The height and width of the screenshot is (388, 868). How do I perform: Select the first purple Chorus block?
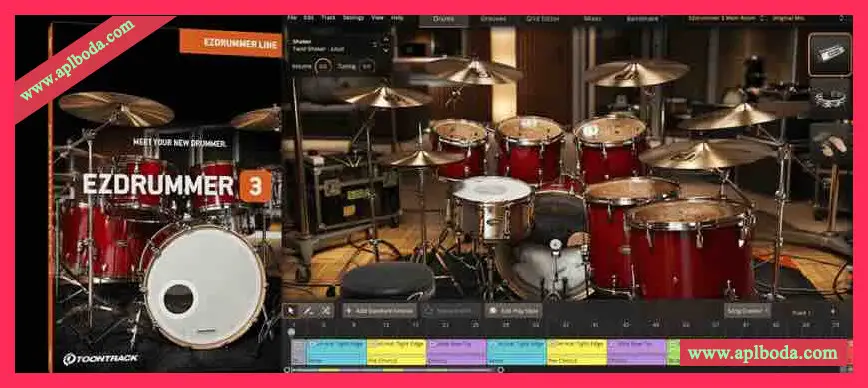[x=456, y=352]
